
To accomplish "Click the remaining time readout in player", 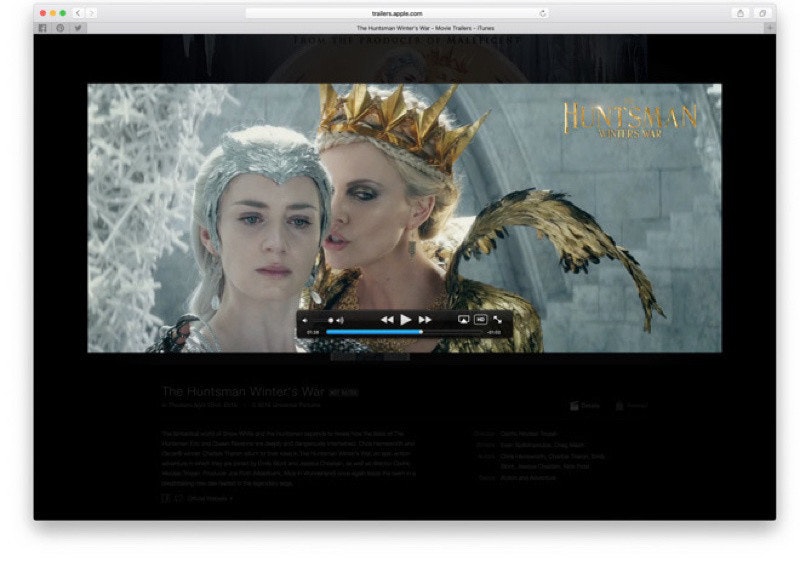I will 494,332.
